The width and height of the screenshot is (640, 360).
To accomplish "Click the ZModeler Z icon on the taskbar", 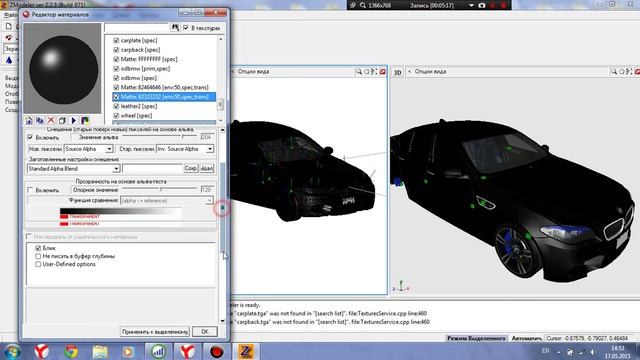I will 246,351.
